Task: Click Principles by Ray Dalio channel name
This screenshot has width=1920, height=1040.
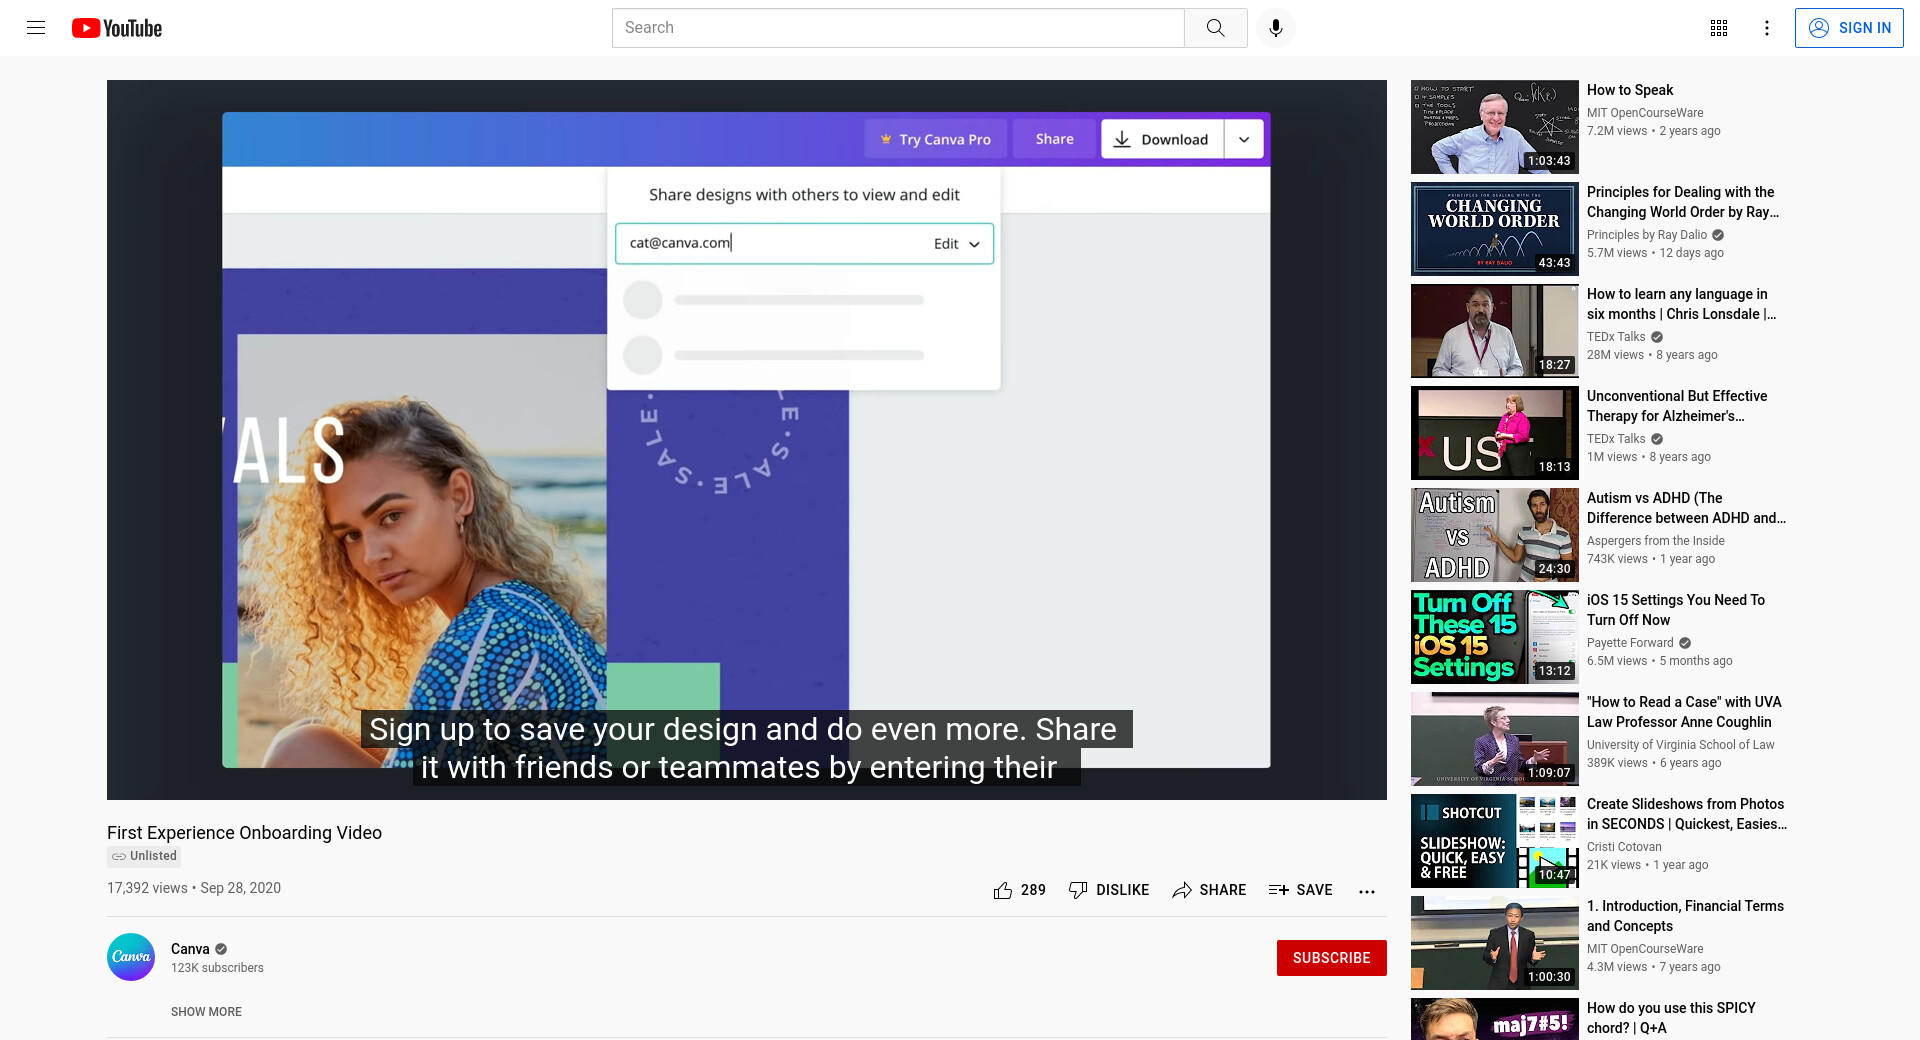Action: [1647, 235]
